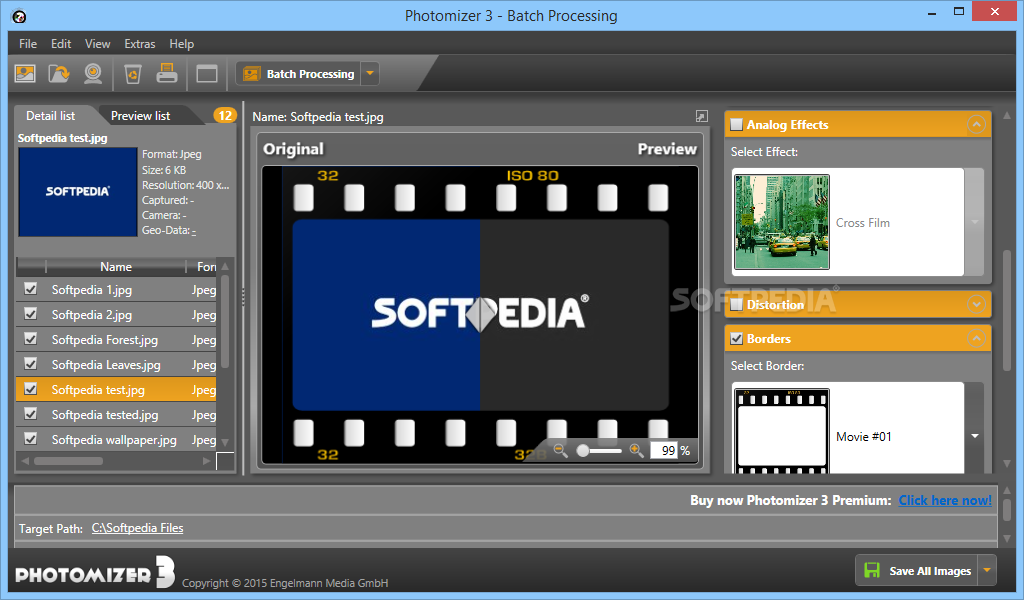Collapse the Analog Effects panel chevron

pos(976,124)
